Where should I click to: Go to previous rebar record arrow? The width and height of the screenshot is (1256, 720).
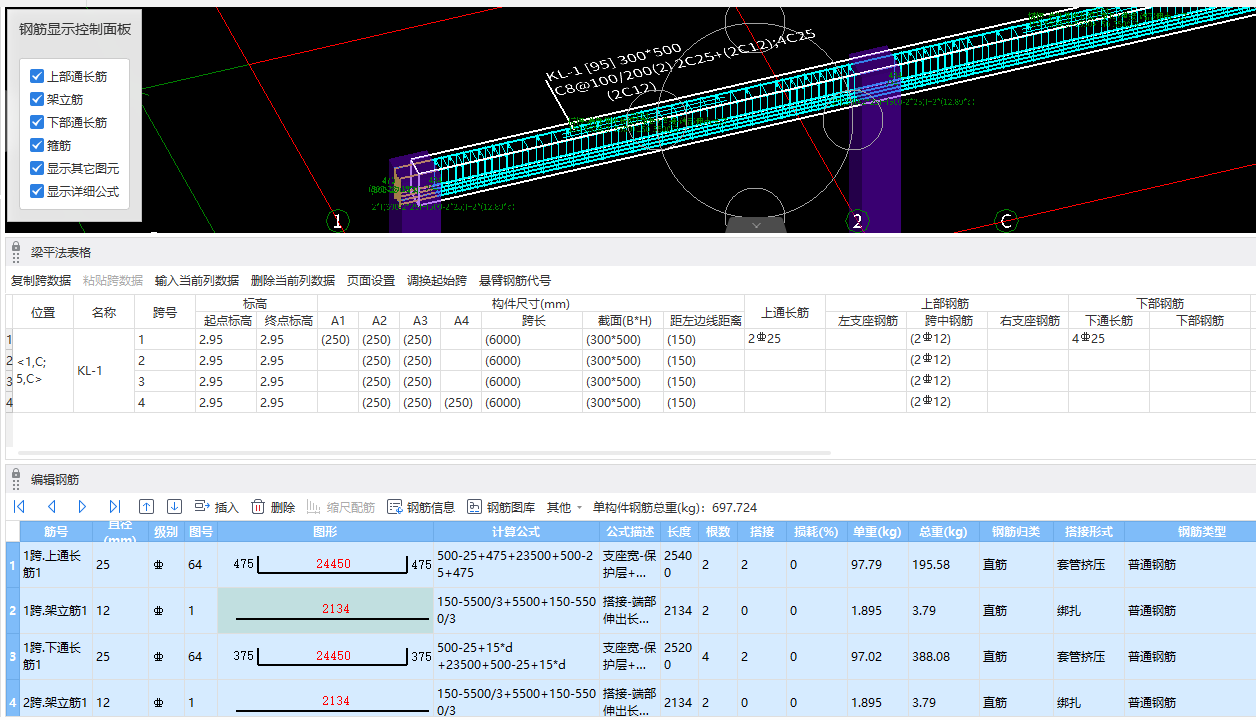pyautogui.click(x=51, y=507)
